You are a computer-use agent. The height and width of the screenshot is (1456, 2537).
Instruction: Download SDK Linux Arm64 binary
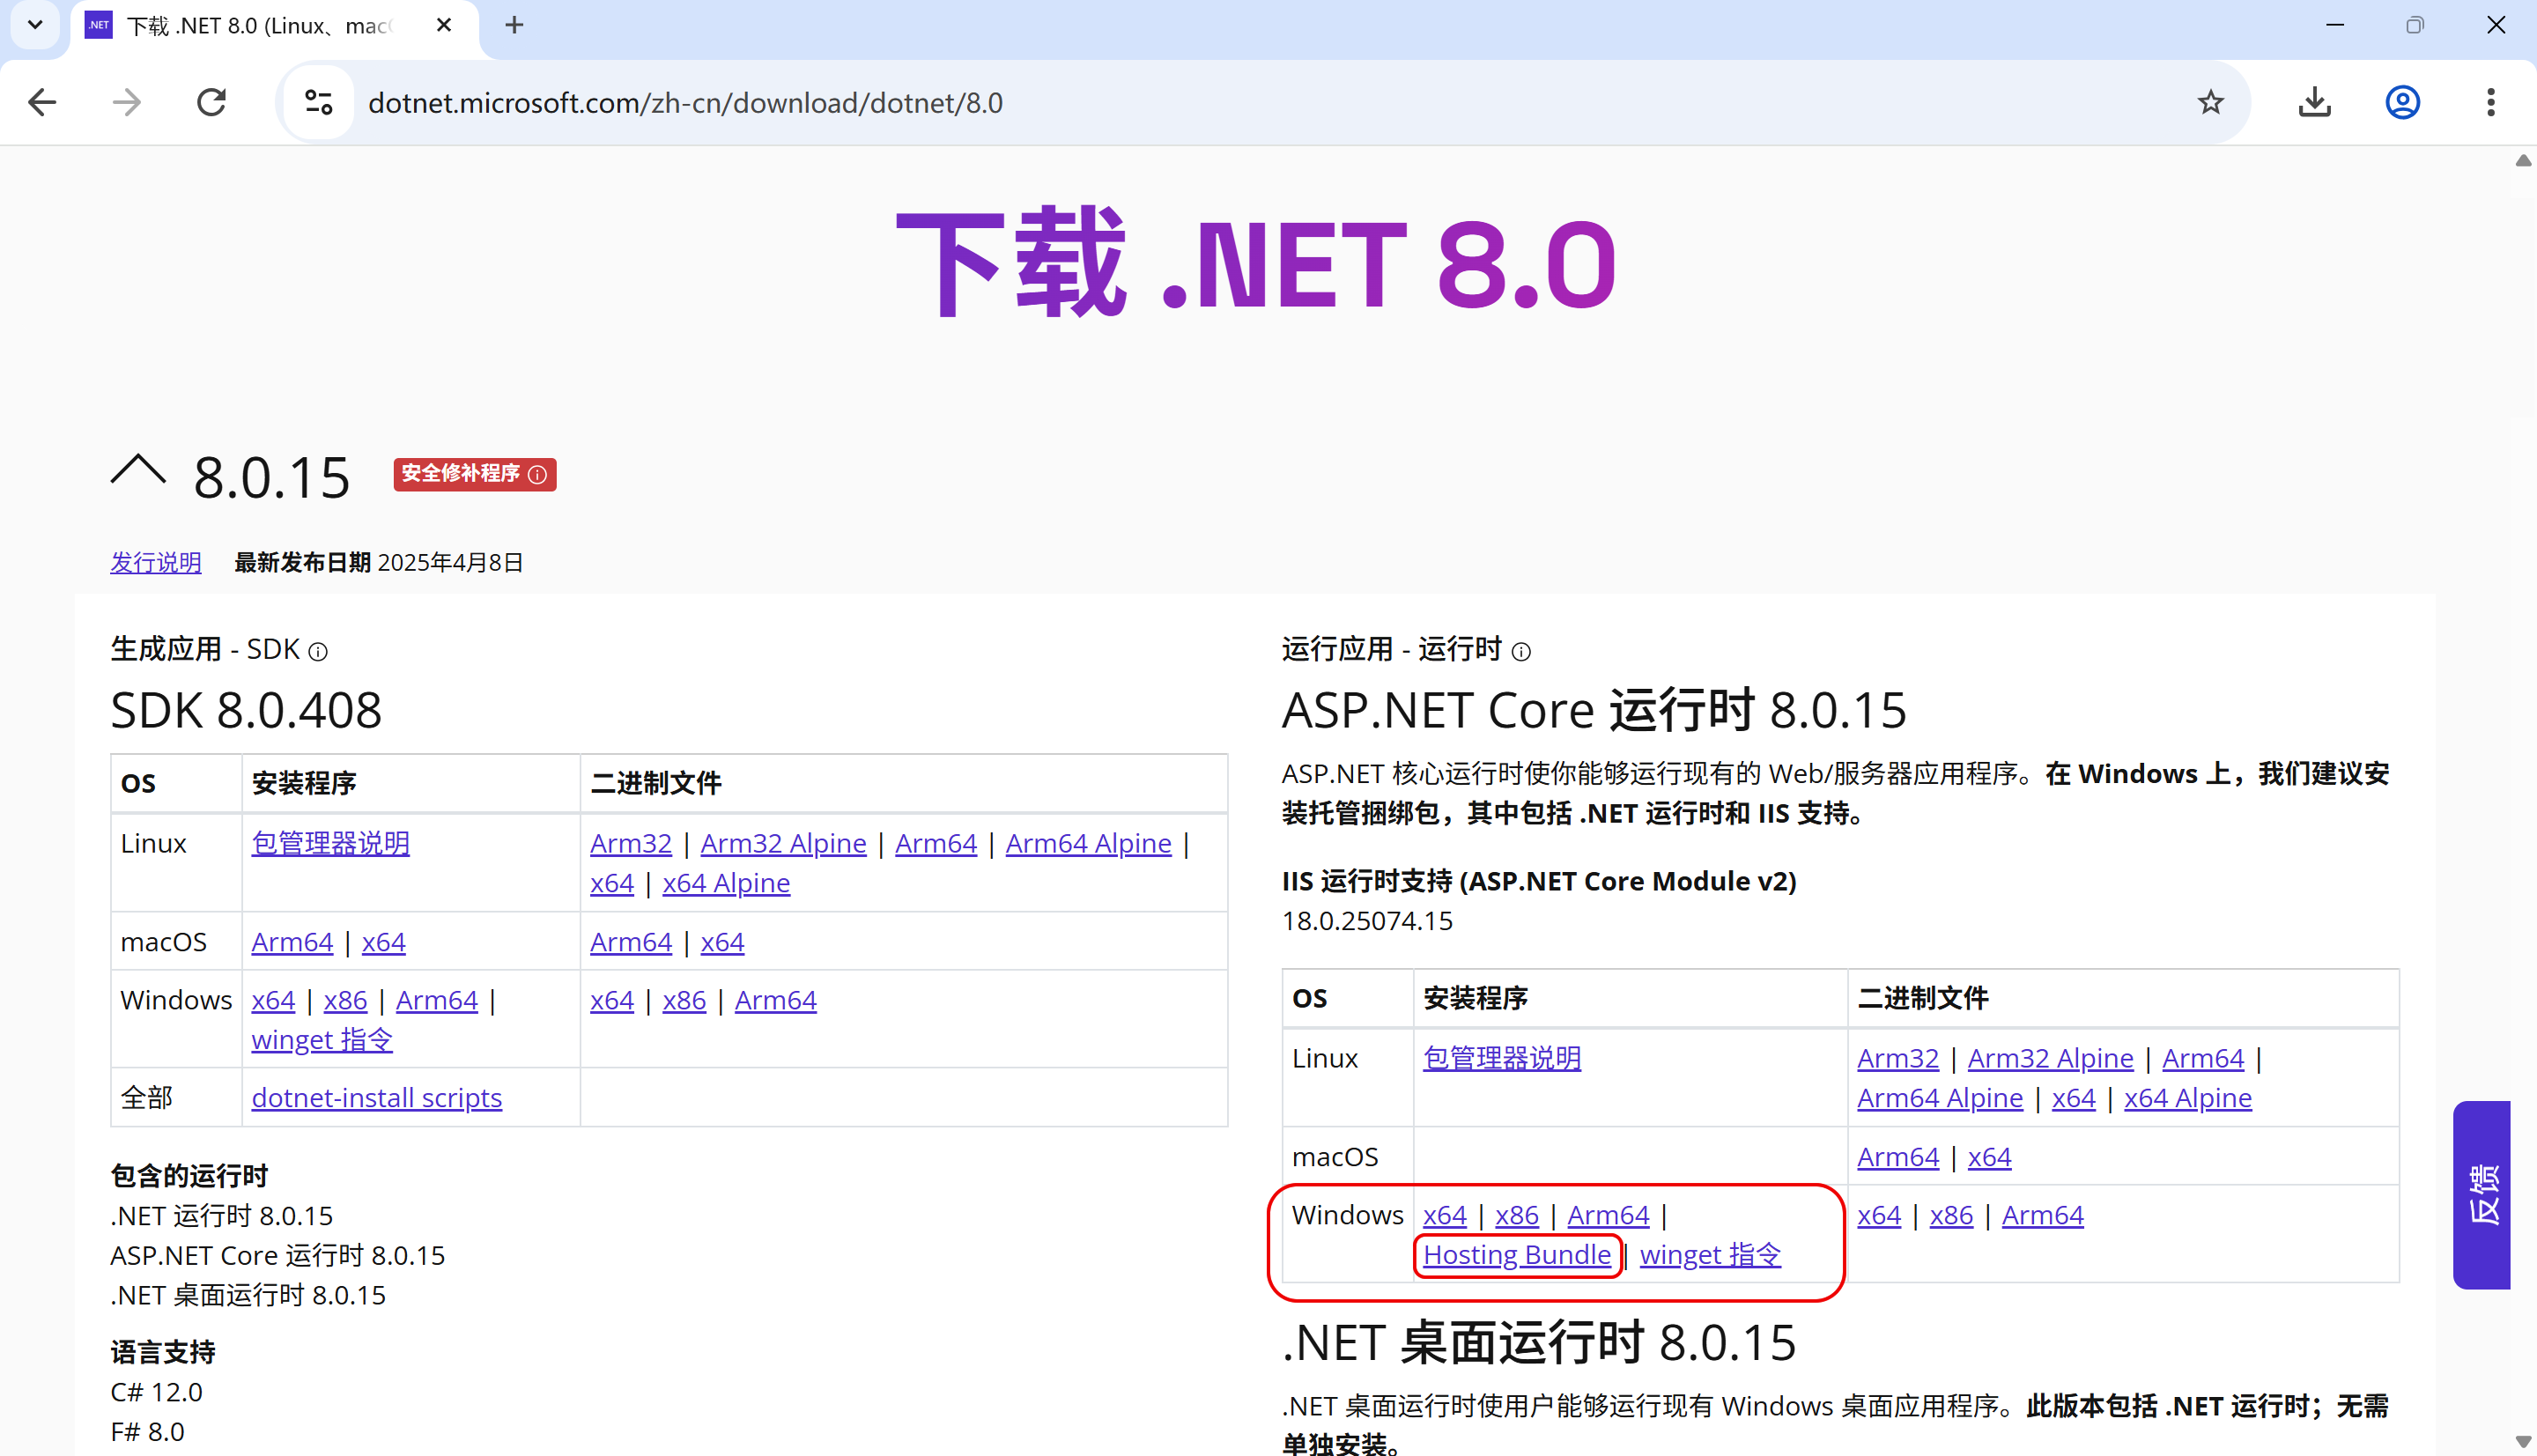coord(936,843)
